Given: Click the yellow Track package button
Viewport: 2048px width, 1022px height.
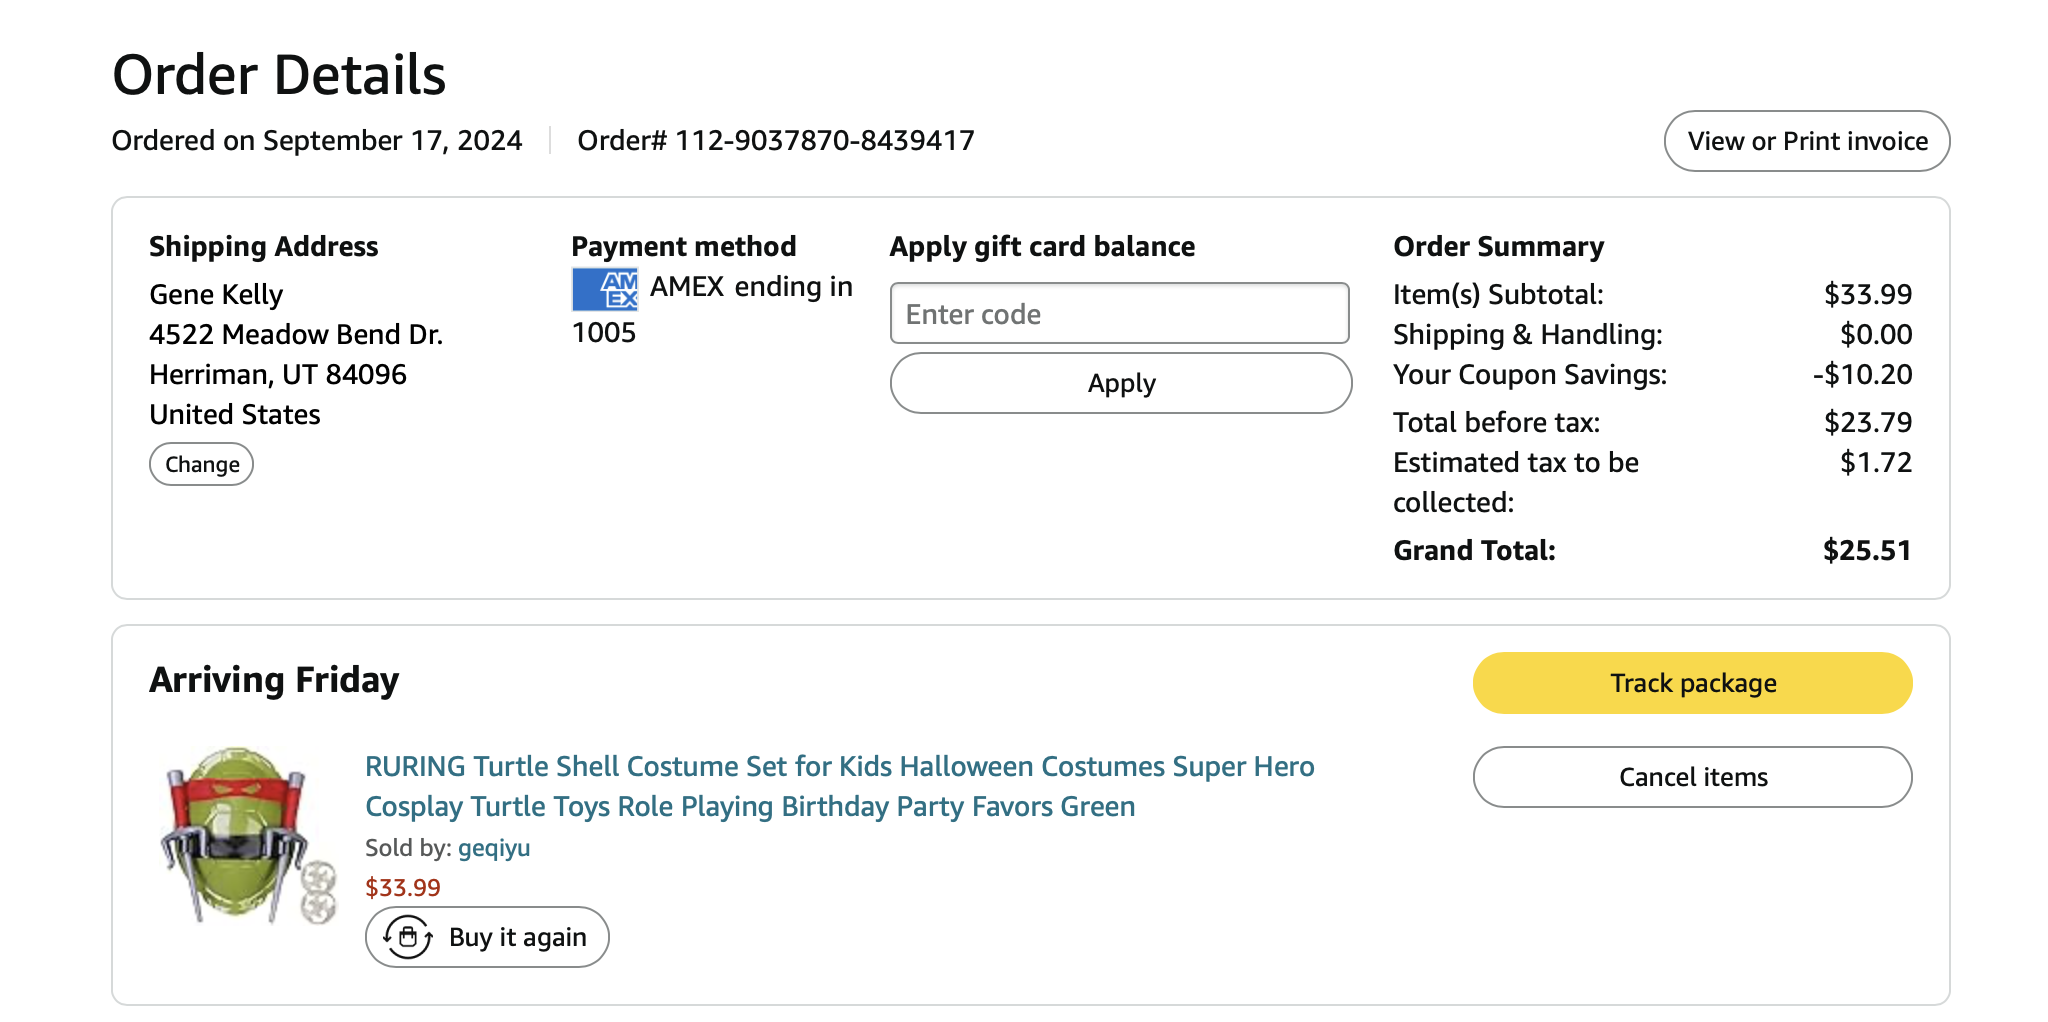Looking at the screenshot, I should click(x=1692, y=683).
